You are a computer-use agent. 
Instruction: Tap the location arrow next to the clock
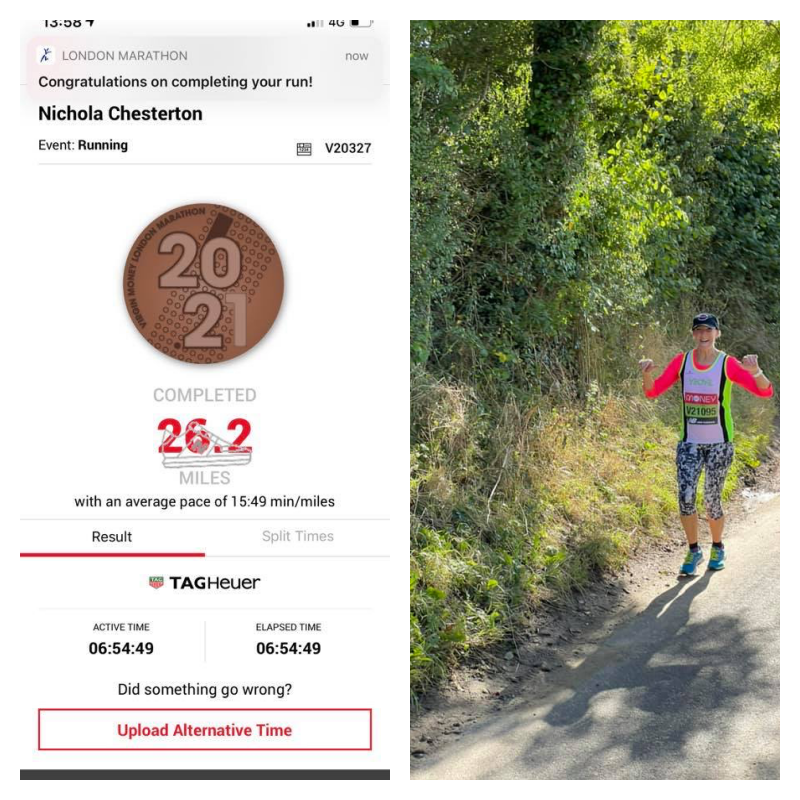(x=90, y=22)
